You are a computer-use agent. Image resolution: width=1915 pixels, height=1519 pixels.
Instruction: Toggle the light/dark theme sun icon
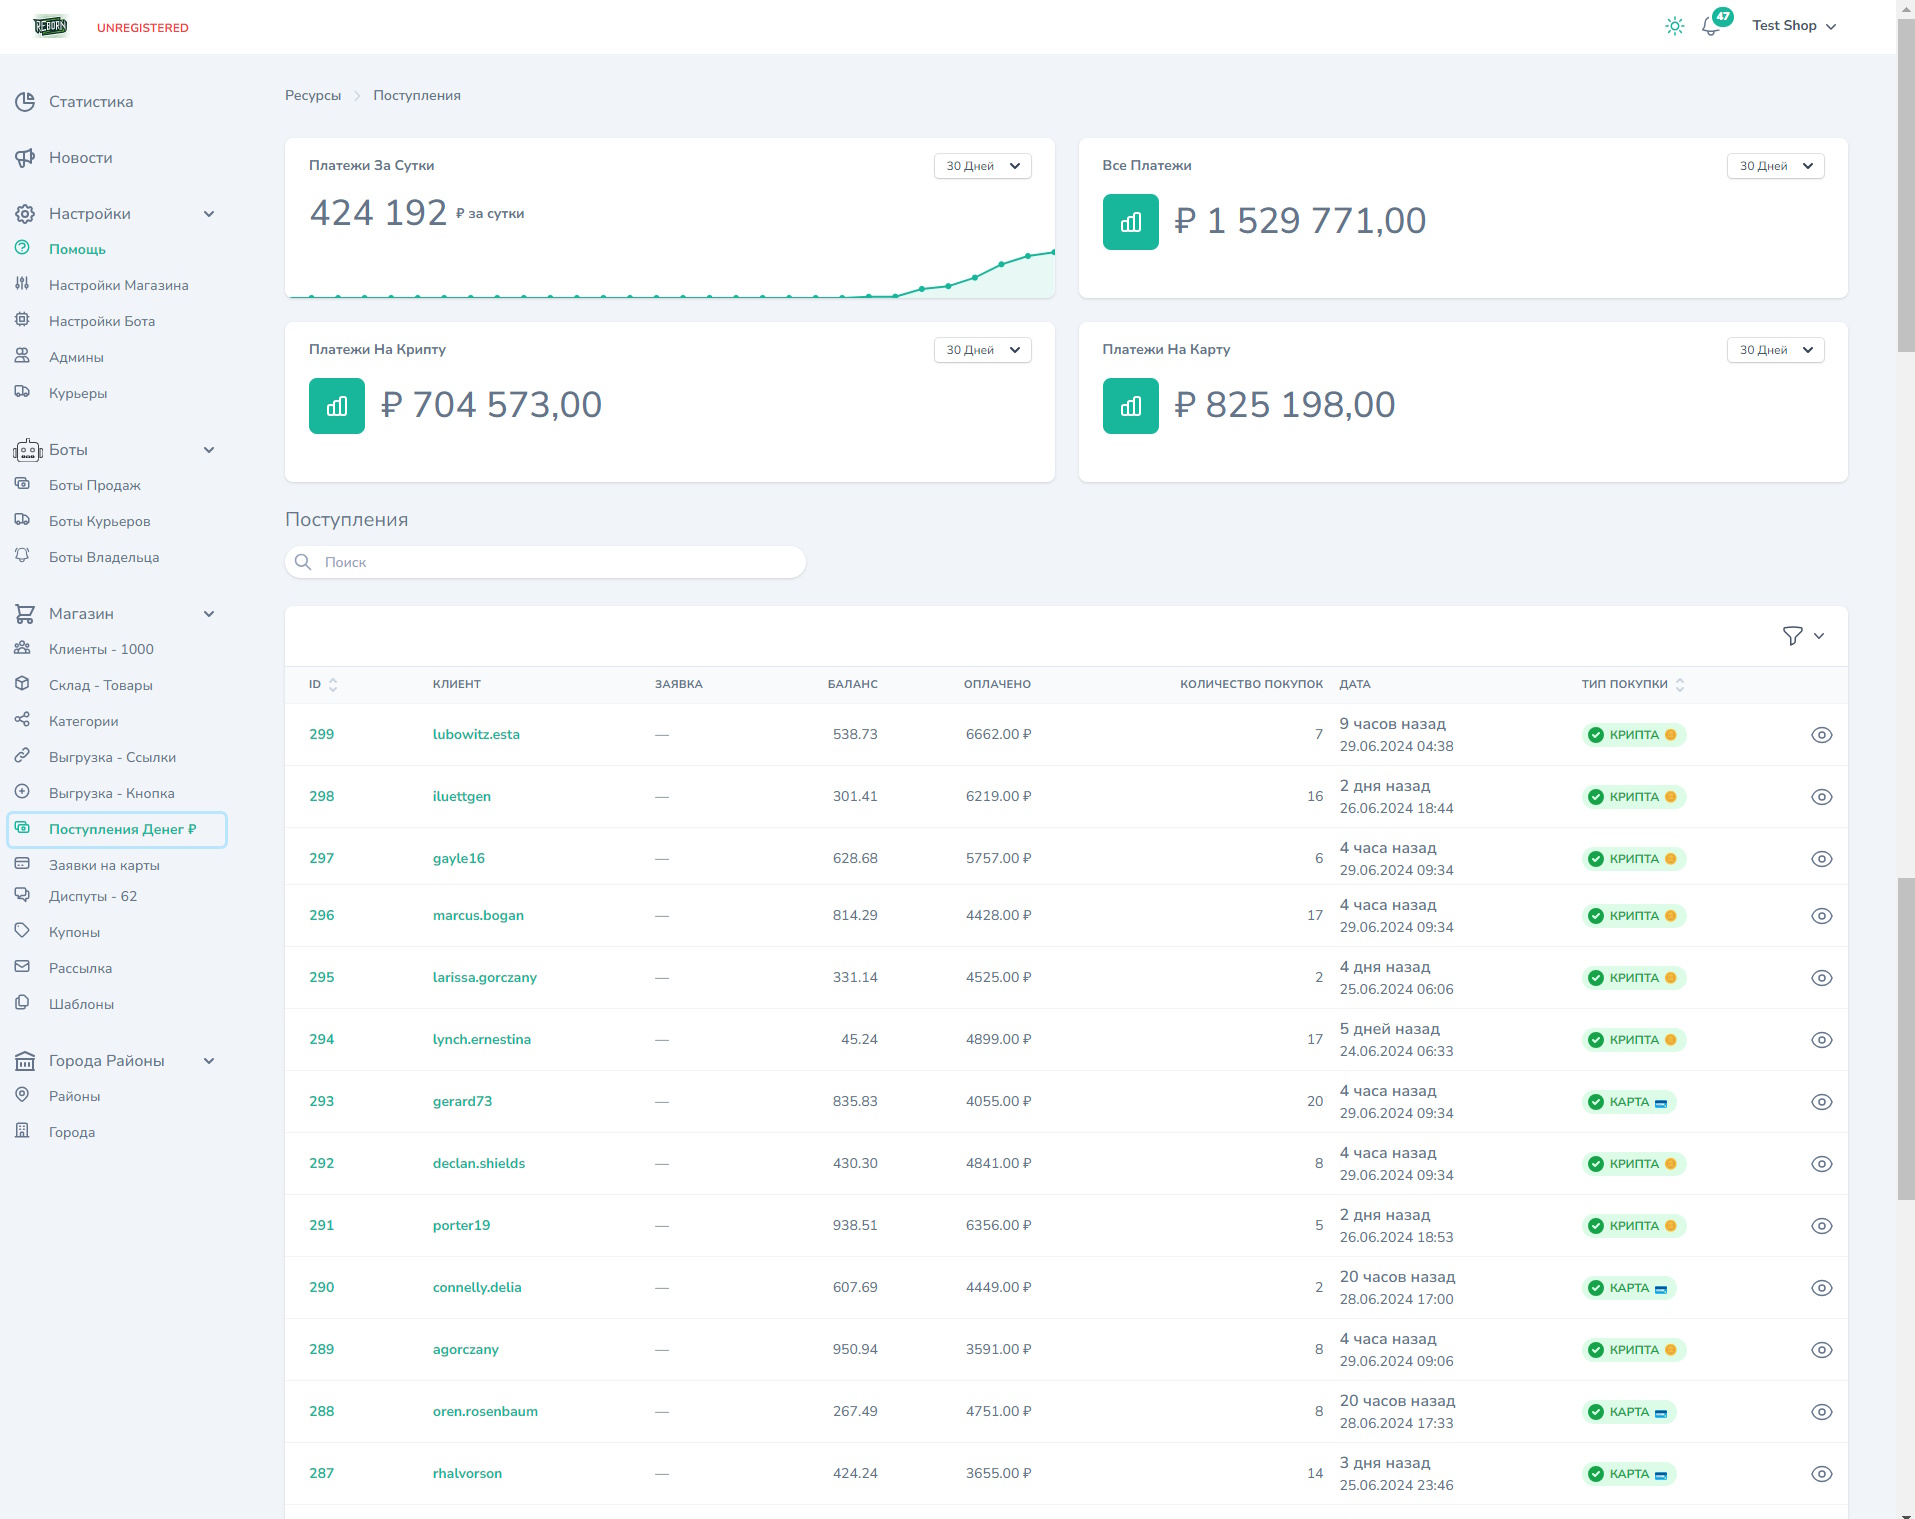coord(1674,26)
